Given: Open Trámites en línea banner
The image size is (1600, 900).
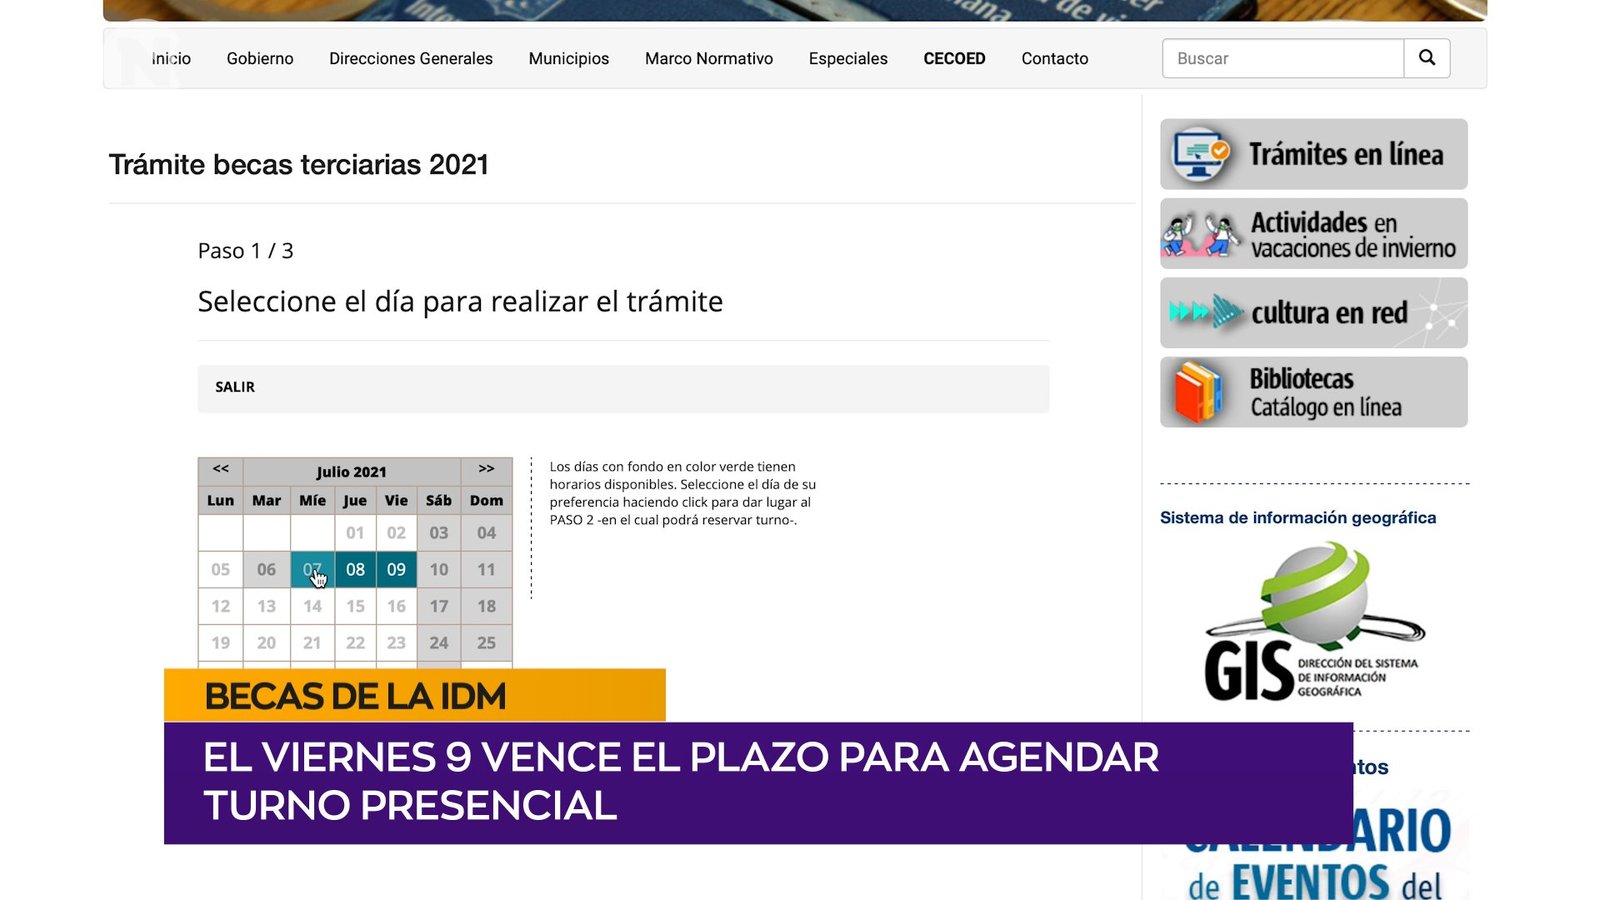Looking at the screenshot, I should 1313,154.
